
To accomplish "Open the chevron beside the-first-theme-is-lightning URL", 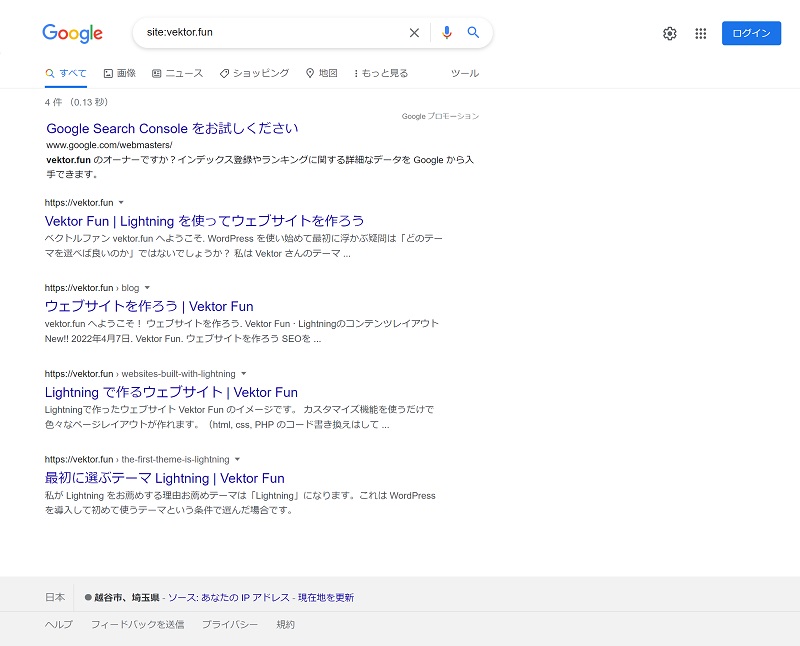I will click(x=236, y=459).
